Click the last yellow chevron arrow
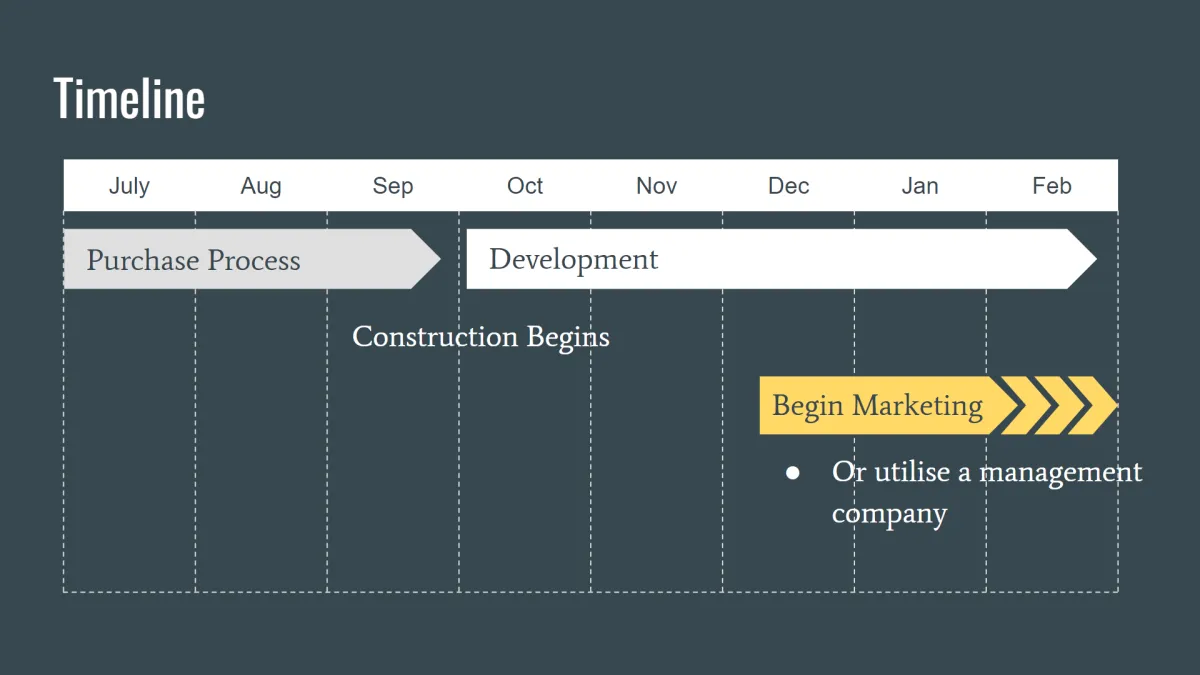This screenshot has height=675, width=1200. (x=1092, y=405)
